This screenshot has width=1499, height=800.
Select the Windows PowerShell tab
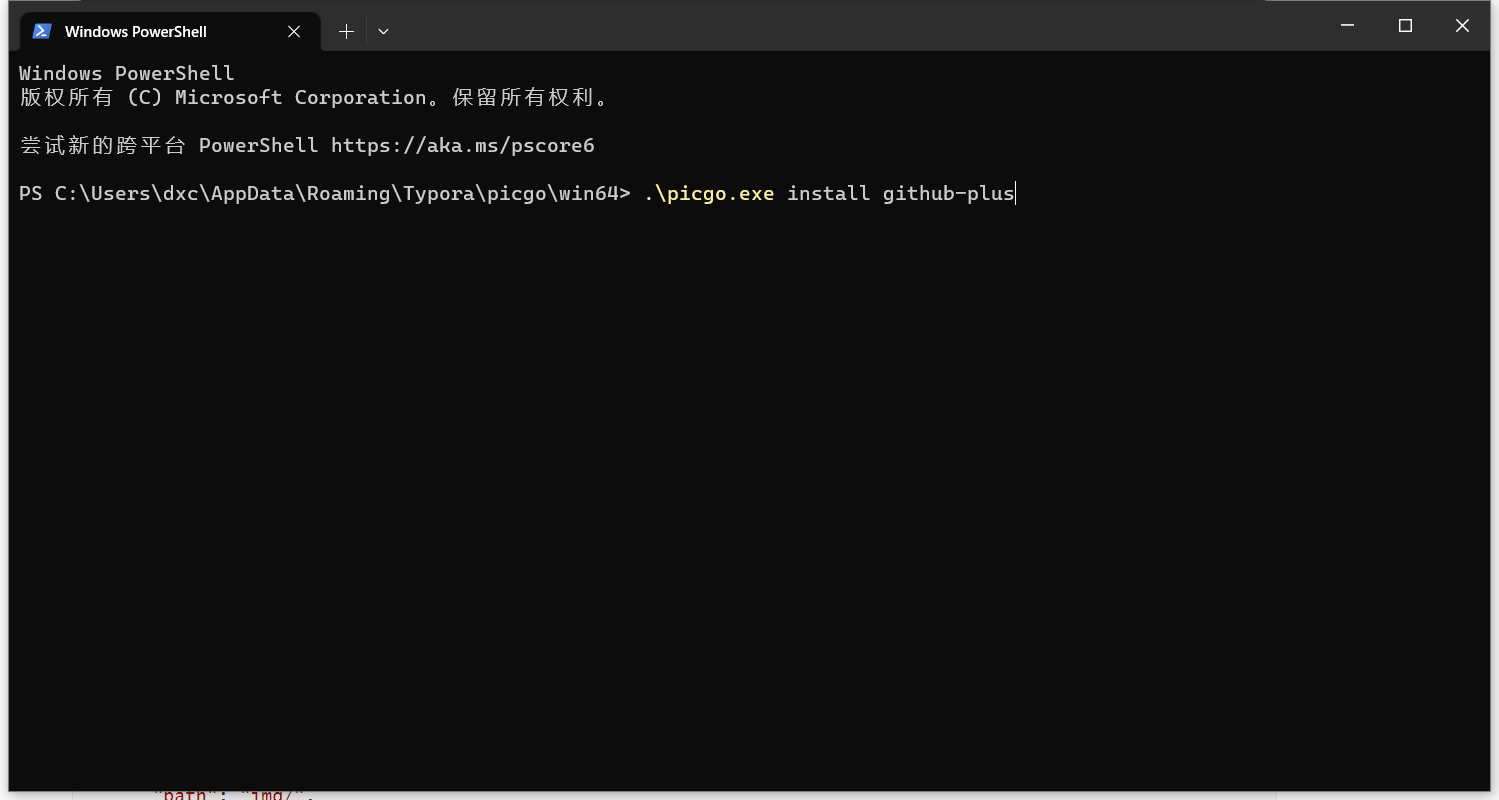coord(160,31)
